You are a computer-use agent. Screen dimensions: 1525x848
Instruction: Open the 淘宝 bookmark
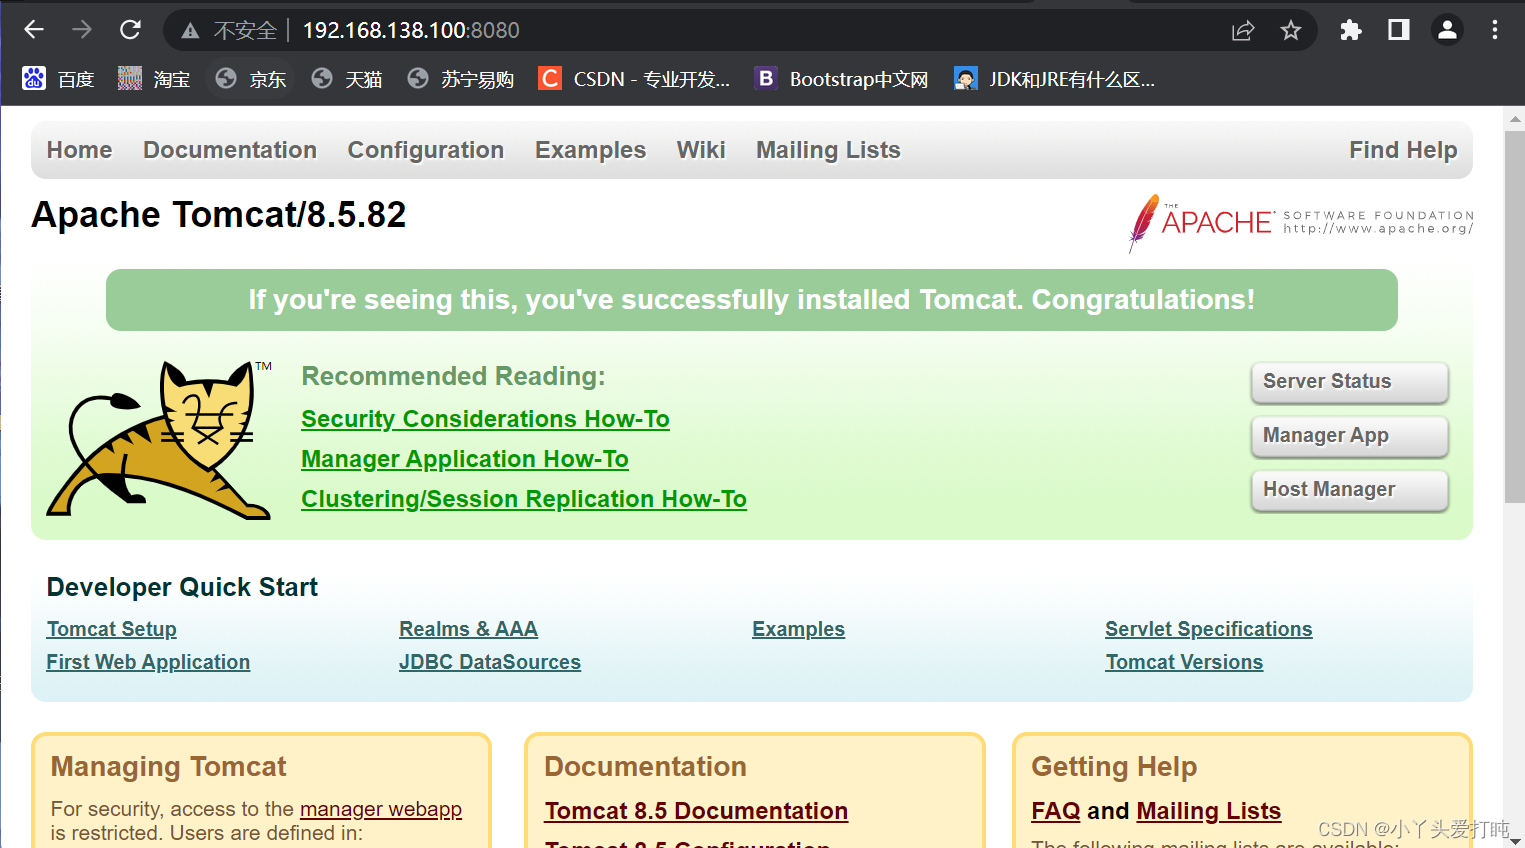[x=154, y=79]
